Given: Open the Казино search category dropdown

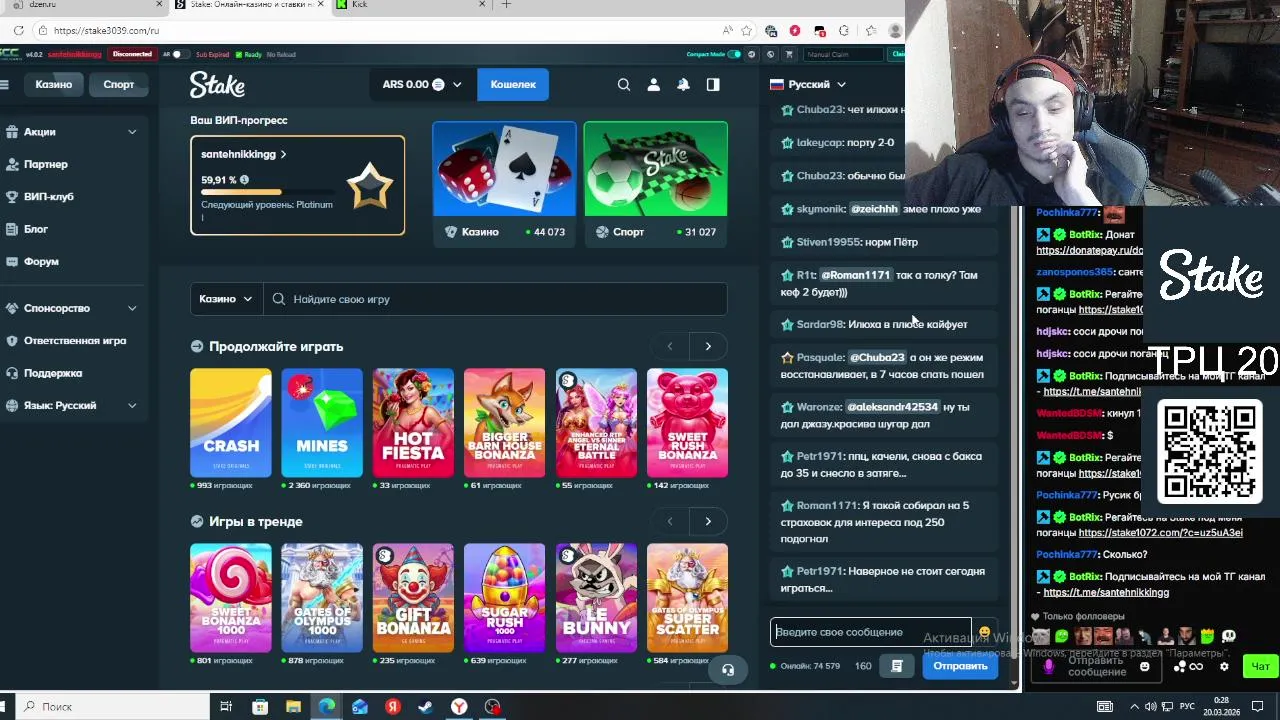Looking at the screenshot, I should pyautogui.click(x=227, y=299).
